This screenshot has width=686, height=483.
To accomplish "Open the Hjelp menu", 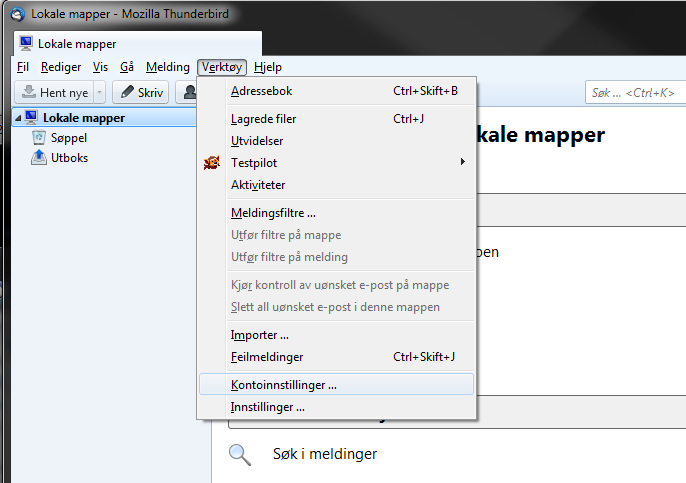I will [268, 67].
